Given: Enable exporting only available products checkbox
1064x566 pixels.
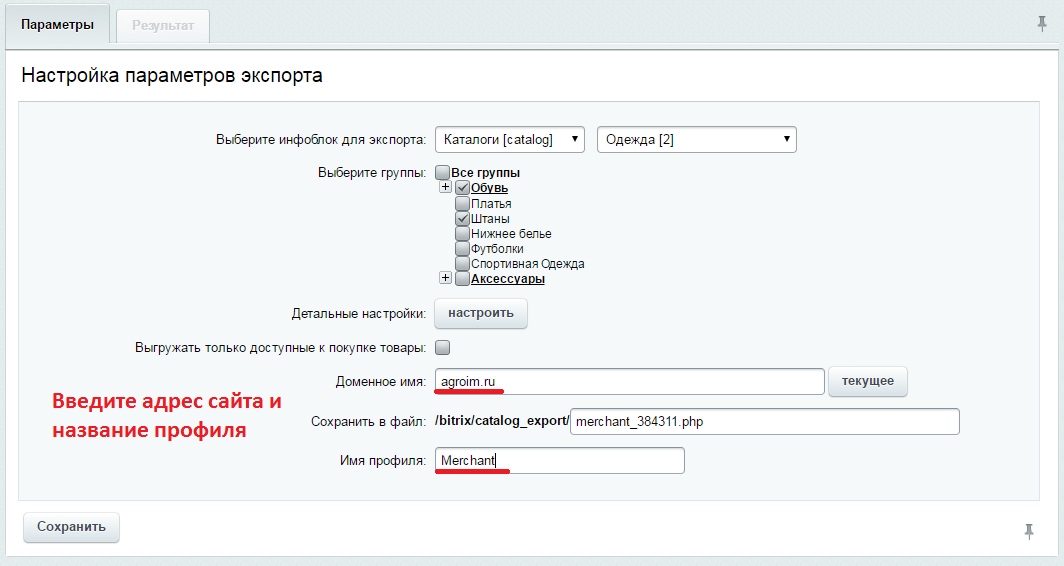Looking at the screenshot, I should click(442, 347).
